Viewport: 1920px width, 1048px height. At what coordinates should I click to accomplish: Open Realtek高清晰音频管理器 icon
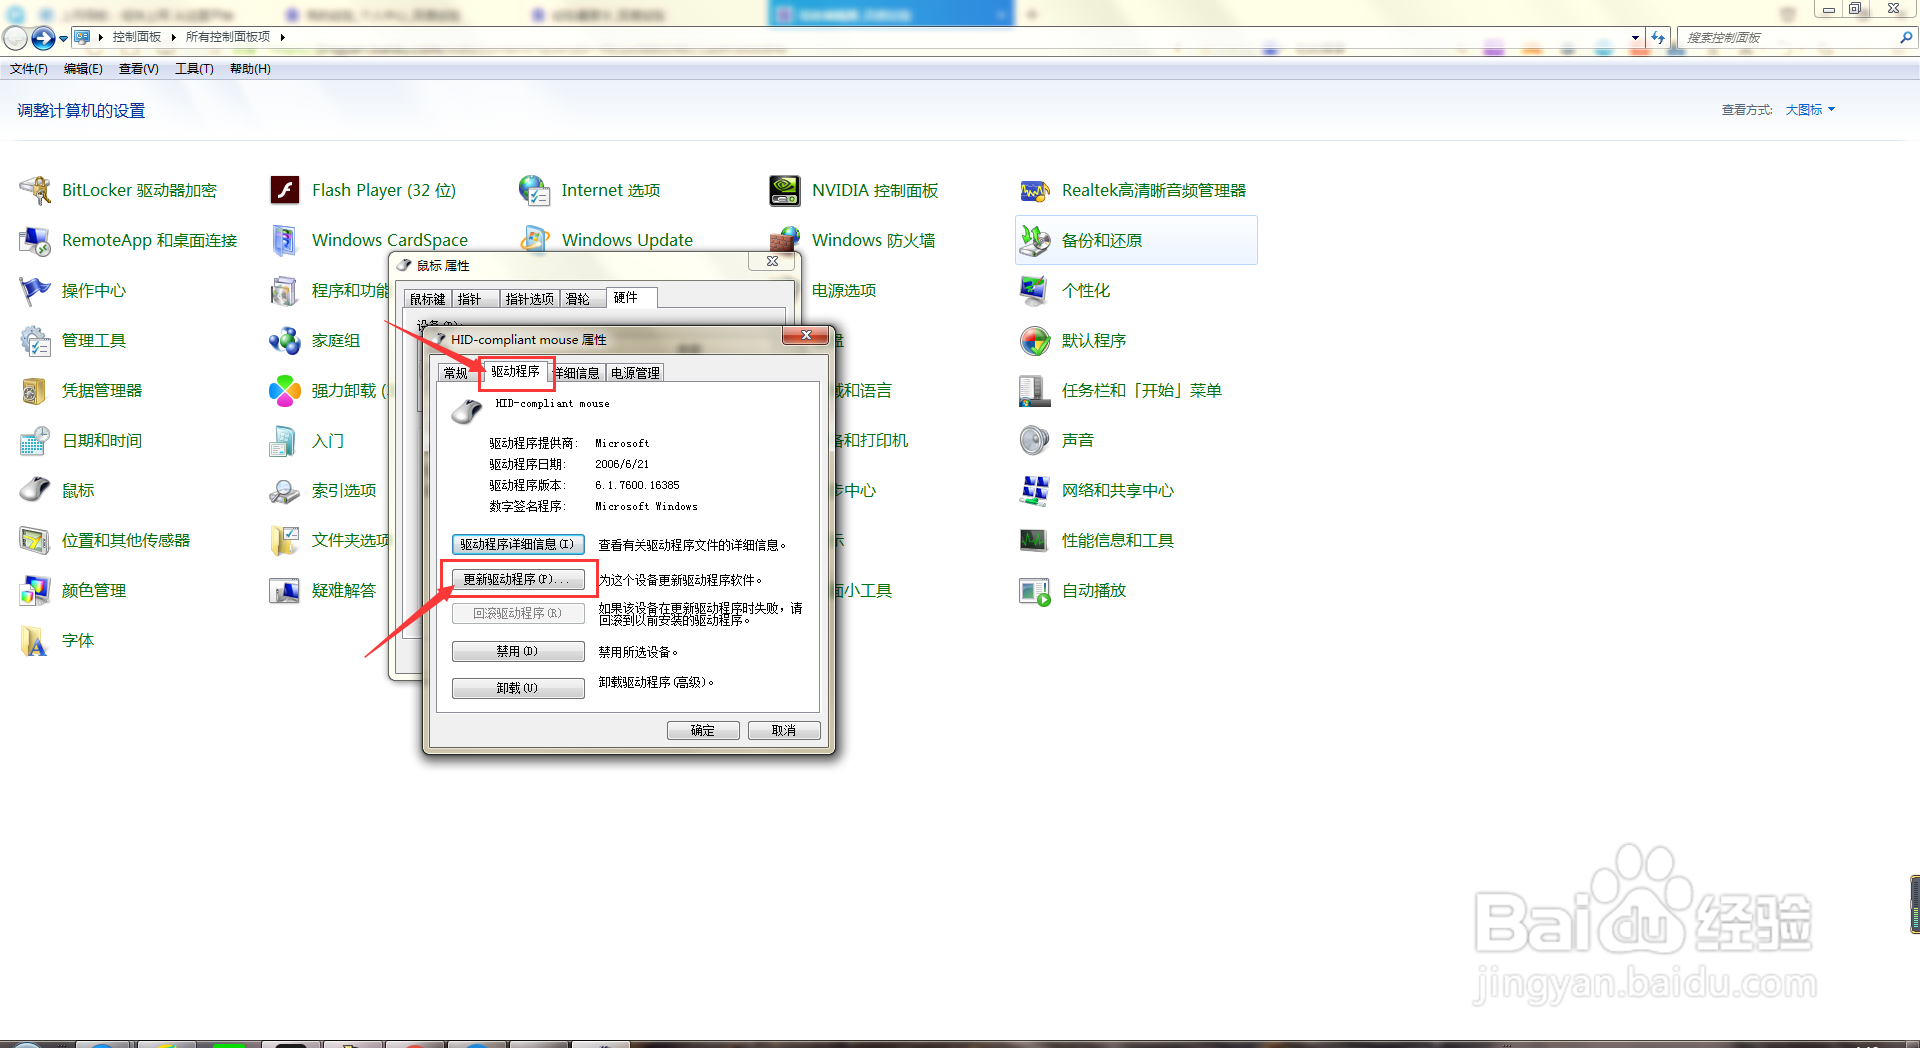tap(1035, 190)
